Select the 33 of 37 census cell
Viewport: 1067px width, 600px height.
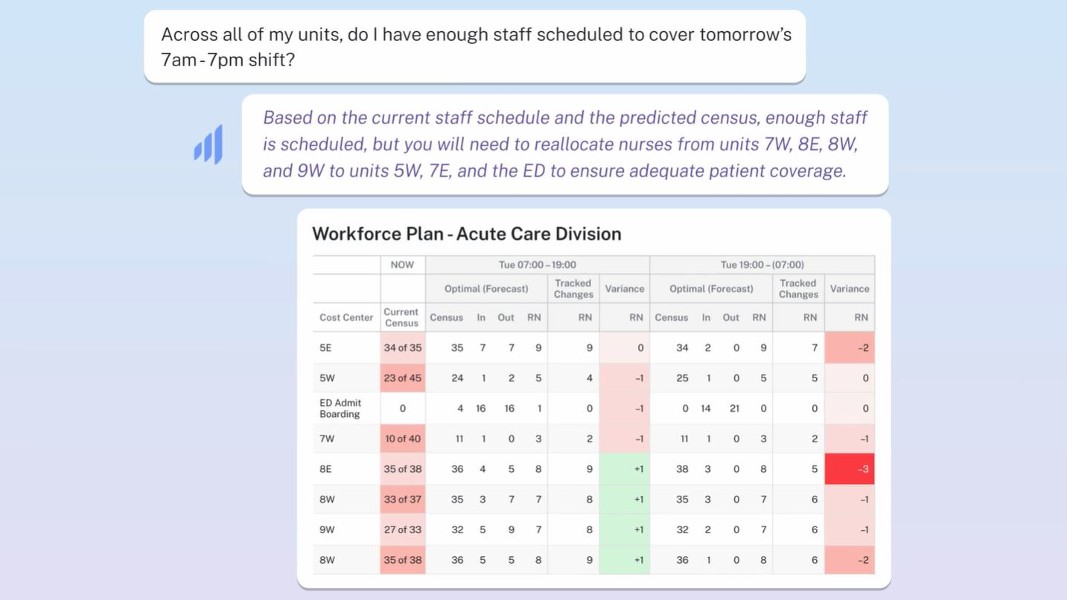coord(402,499)
